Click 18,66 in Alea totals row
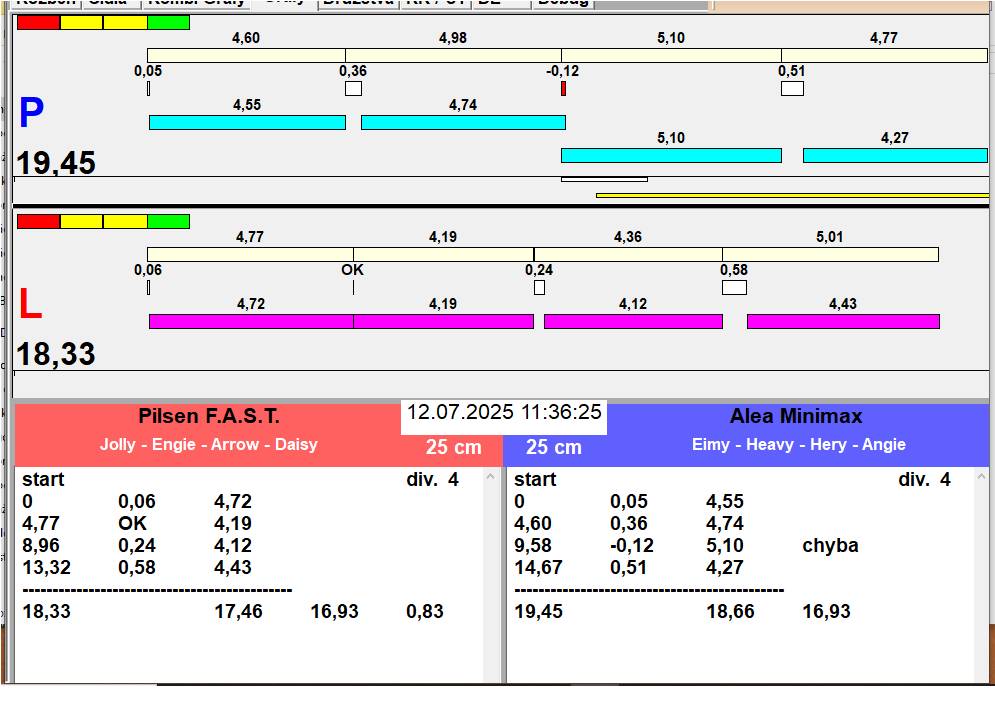 click(x=730, y=612)
